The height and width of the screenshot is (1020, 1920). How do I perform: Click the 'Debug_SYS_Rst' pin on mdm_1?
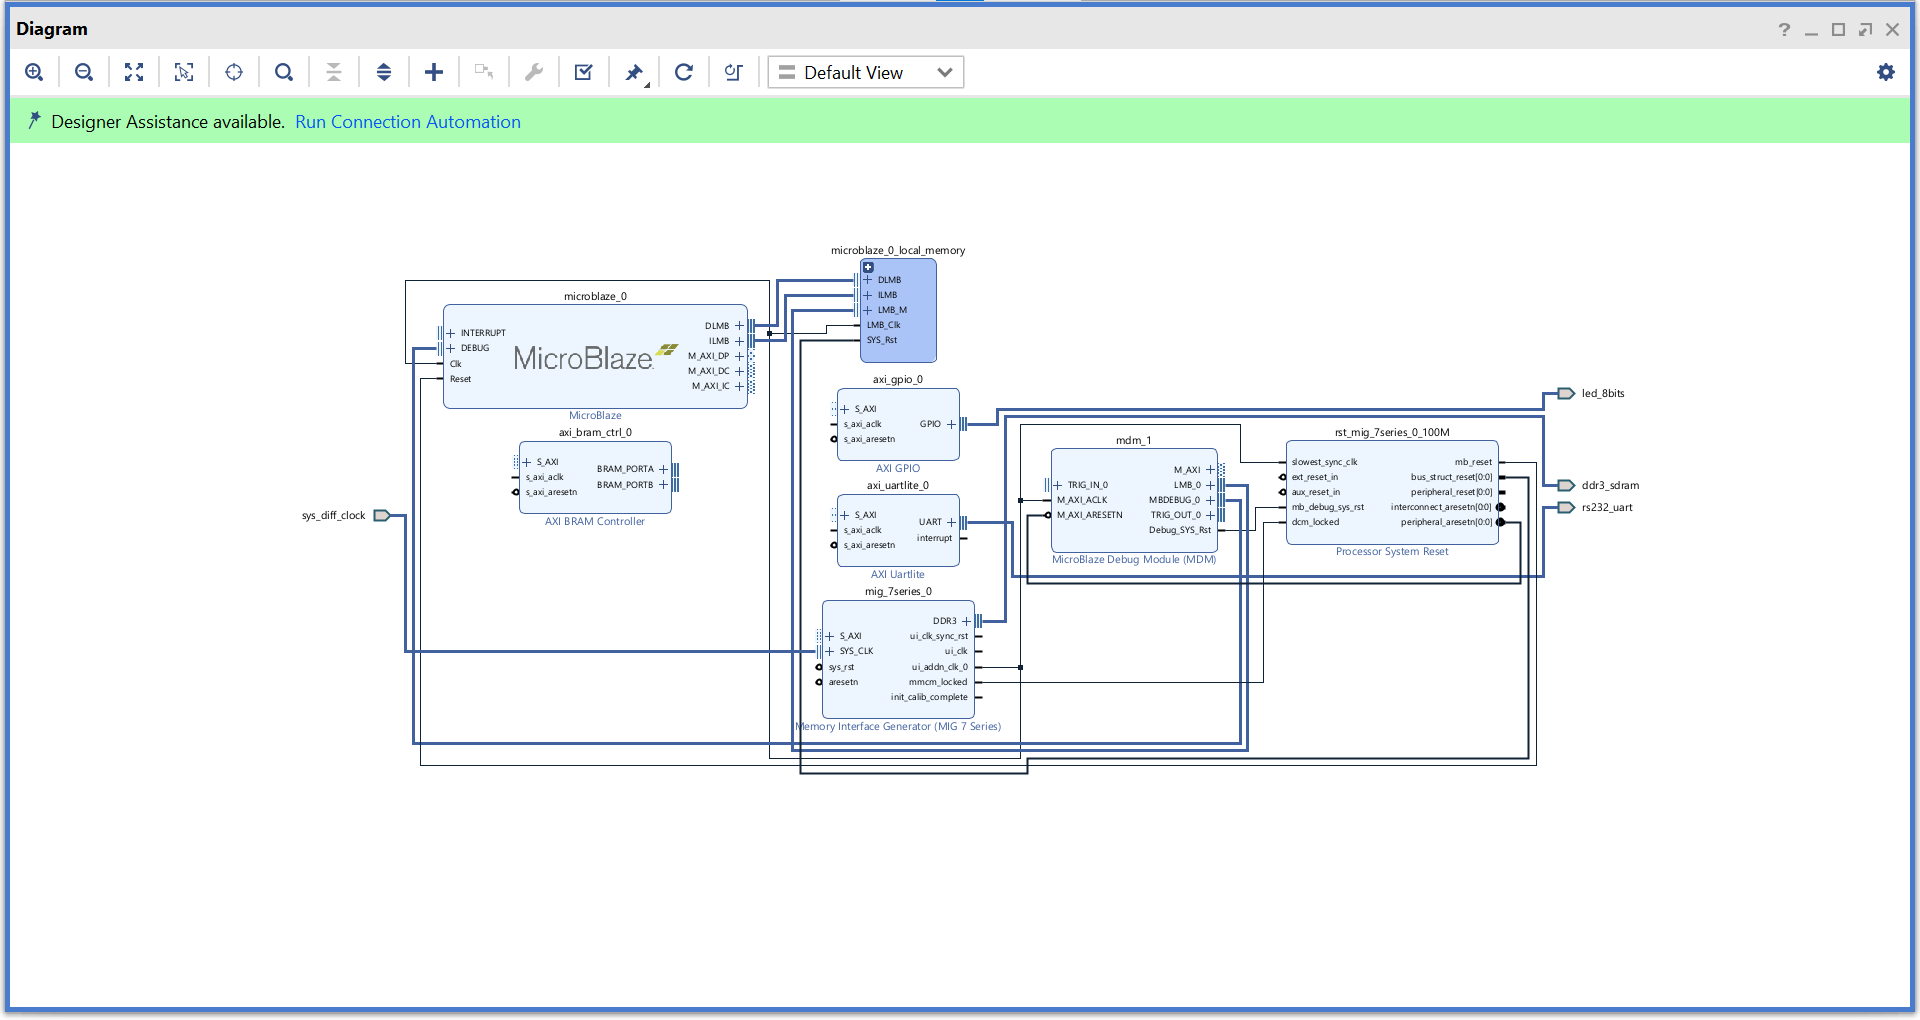[1180, 530]
